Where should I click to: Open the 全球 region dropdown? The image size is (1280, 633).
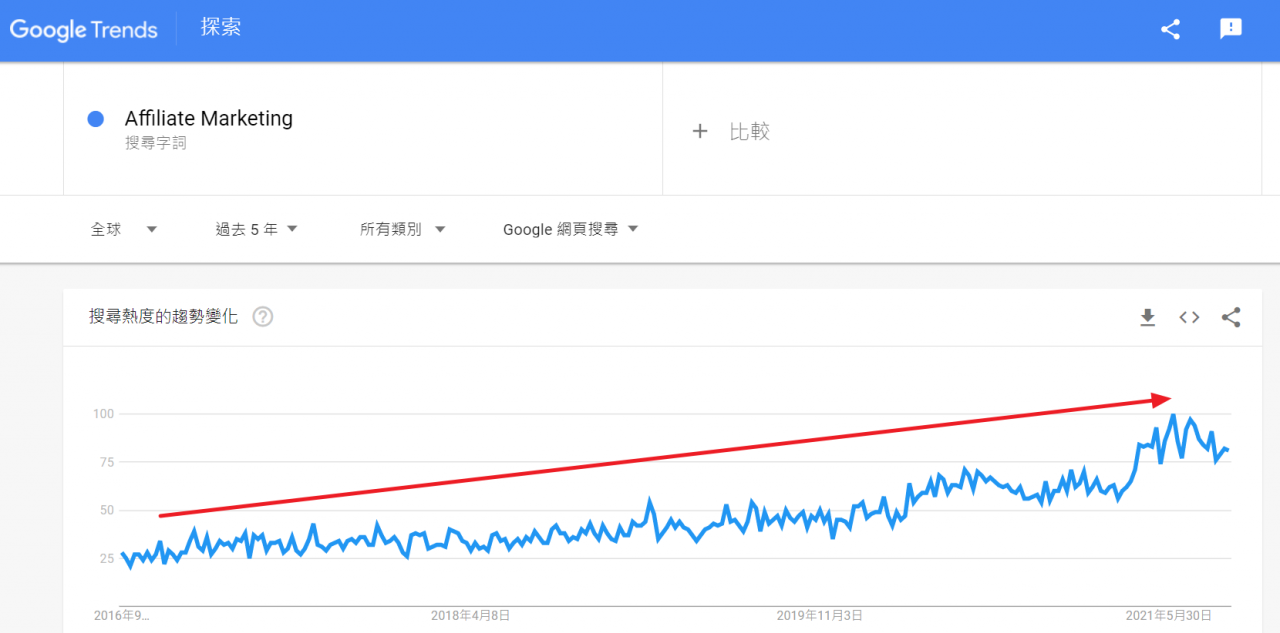(124, 229)
